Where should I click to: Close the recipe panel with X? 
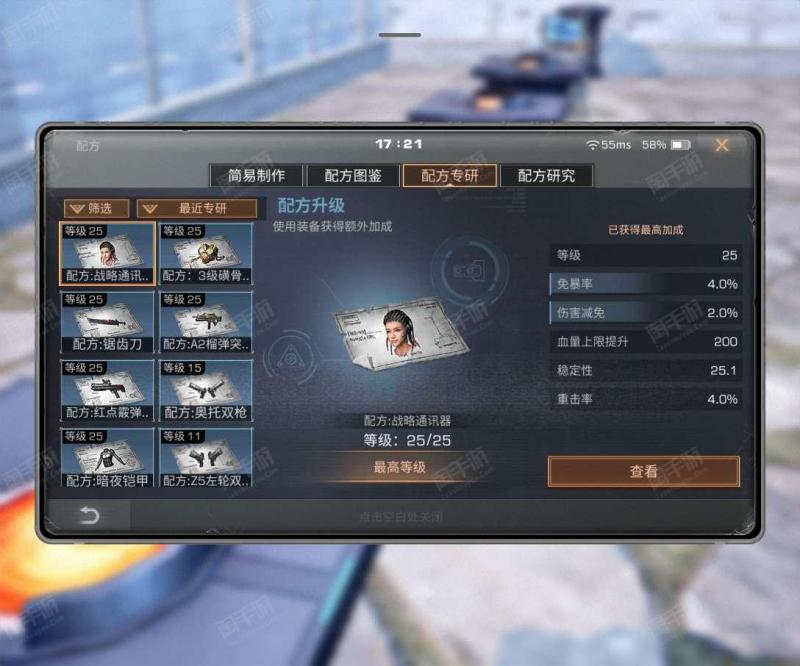722,145
